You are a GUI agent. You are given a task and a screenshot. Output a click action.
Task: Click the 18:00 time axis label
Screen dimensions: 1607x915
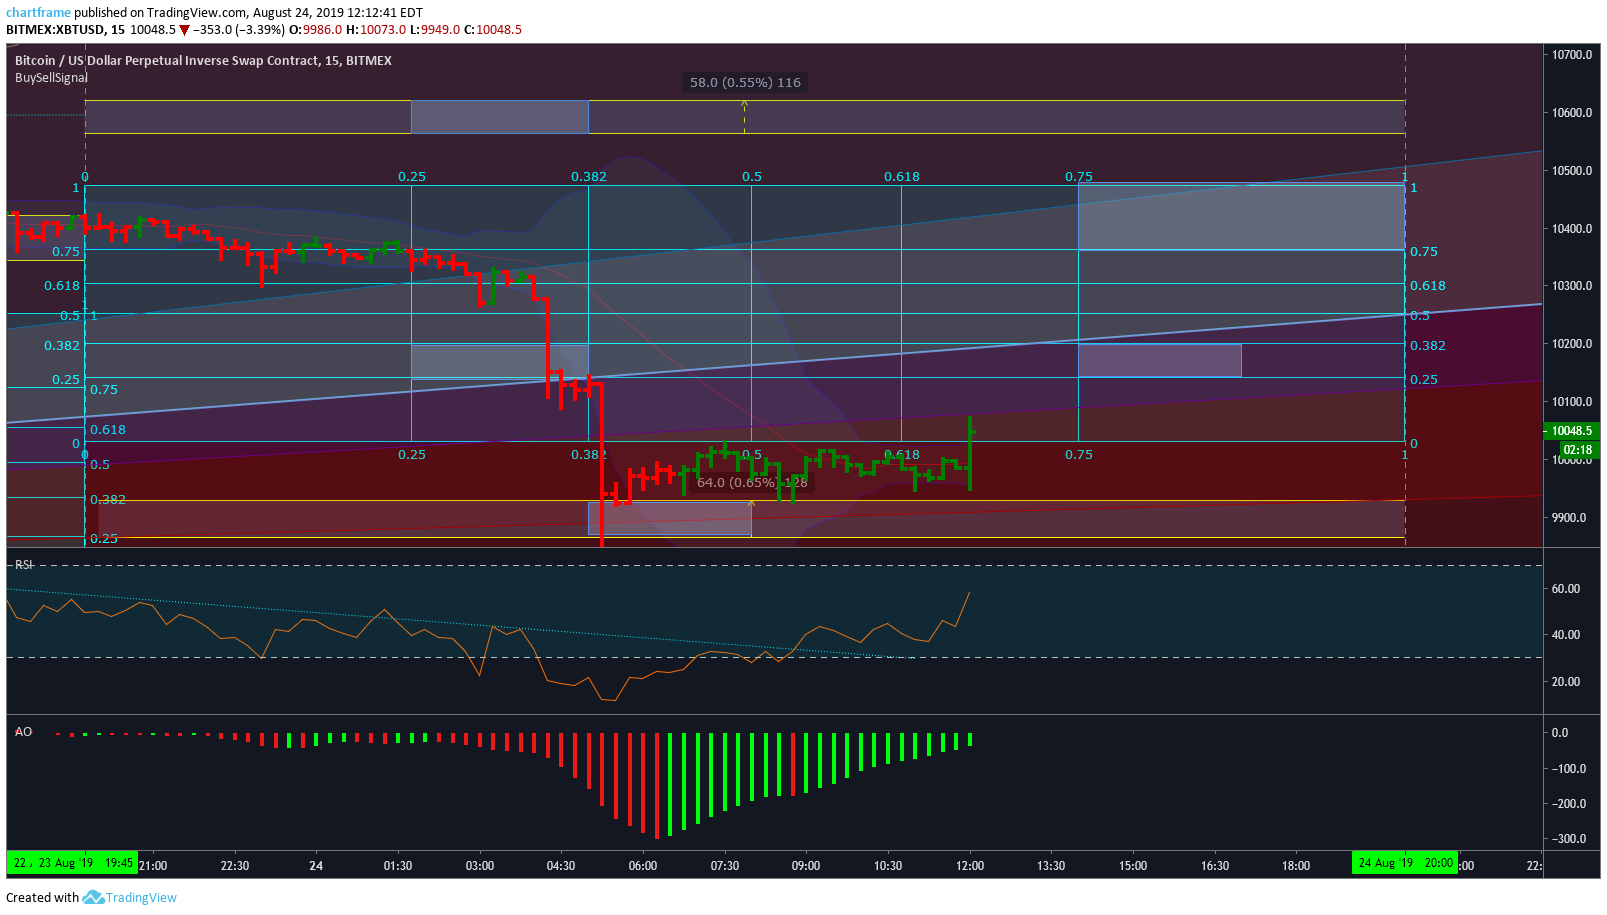coord(1296,866)
